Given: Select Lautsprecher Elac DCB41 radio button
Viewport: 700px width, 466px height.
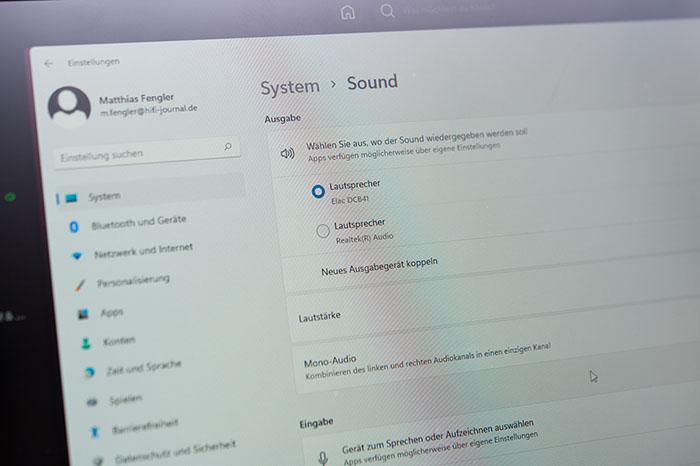Looking at the screenshot, I should pos(318,192).
